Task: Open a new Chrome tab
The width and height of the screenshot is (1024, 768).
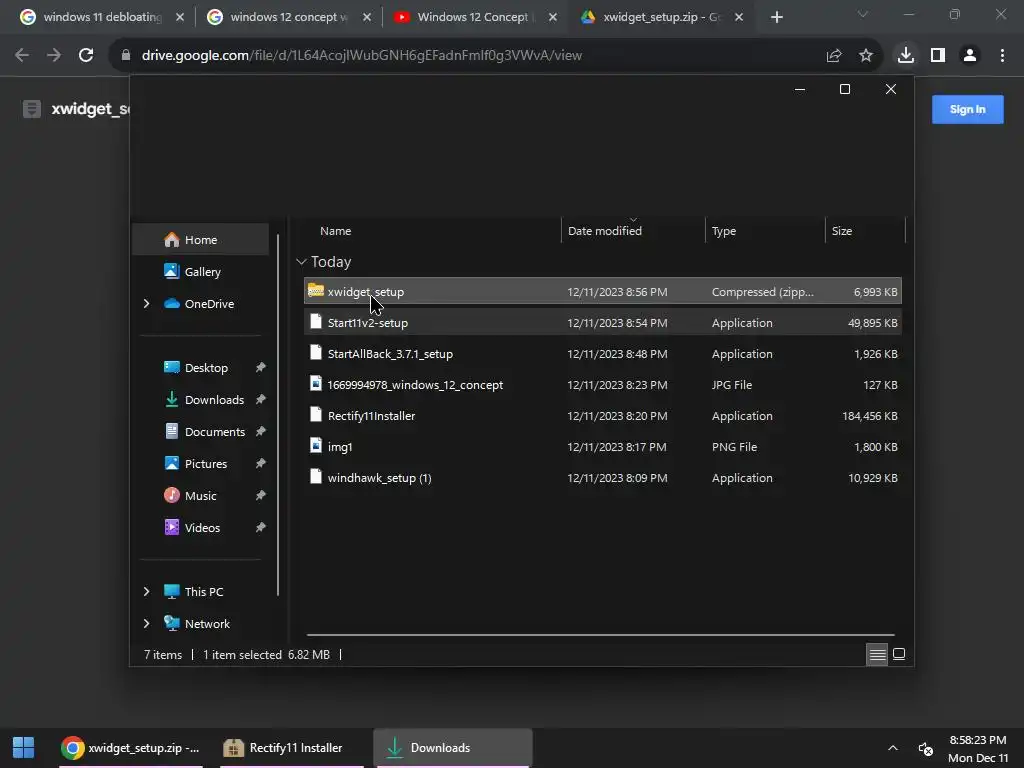Action: (x=776, y=17)
